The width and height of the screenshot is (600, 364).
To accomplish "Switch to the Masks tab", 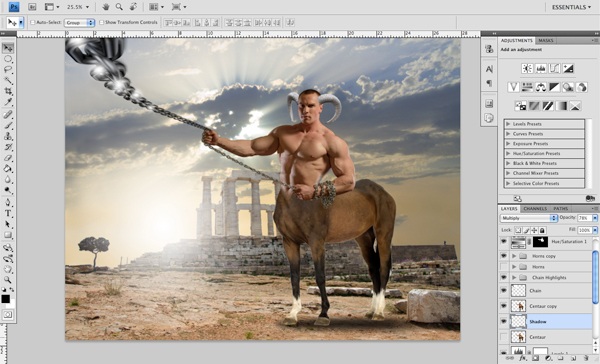I will 546,41.
